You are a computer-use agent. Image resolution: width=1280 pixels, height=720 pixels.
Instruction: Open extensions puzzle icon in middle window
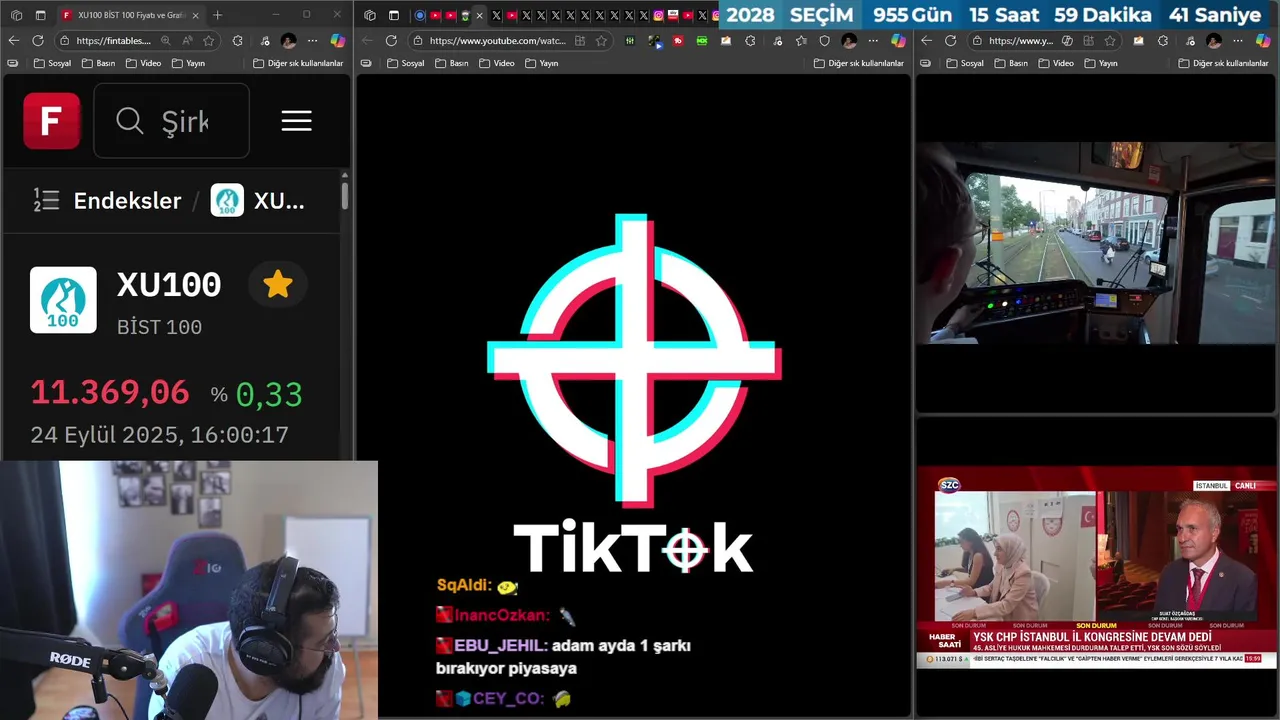pyautogui.click(x=750, y=41)
